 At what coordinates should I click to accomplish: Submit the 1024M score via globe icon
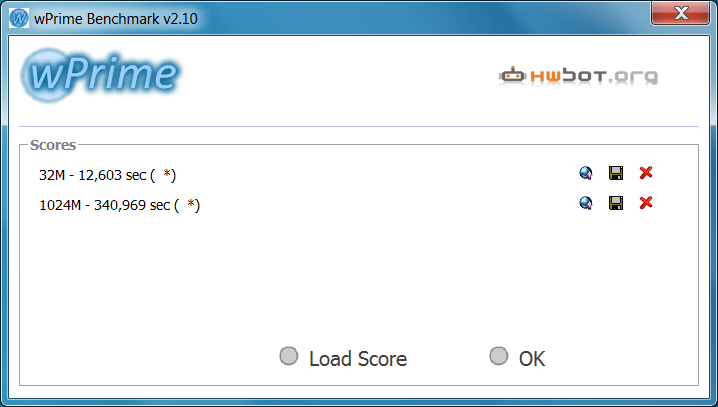586,203
